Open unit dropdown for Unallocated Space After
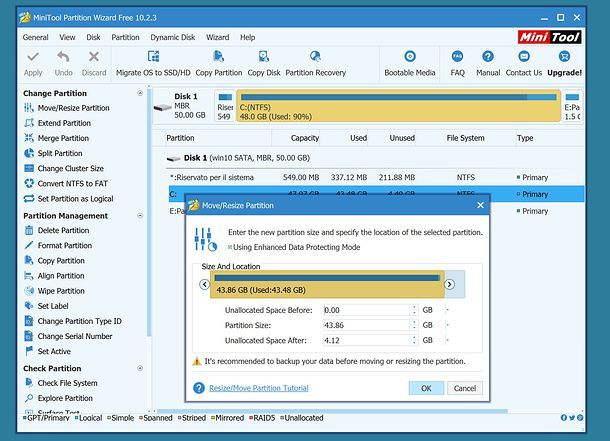Viewport: 610px width, 441px height. 447,341
